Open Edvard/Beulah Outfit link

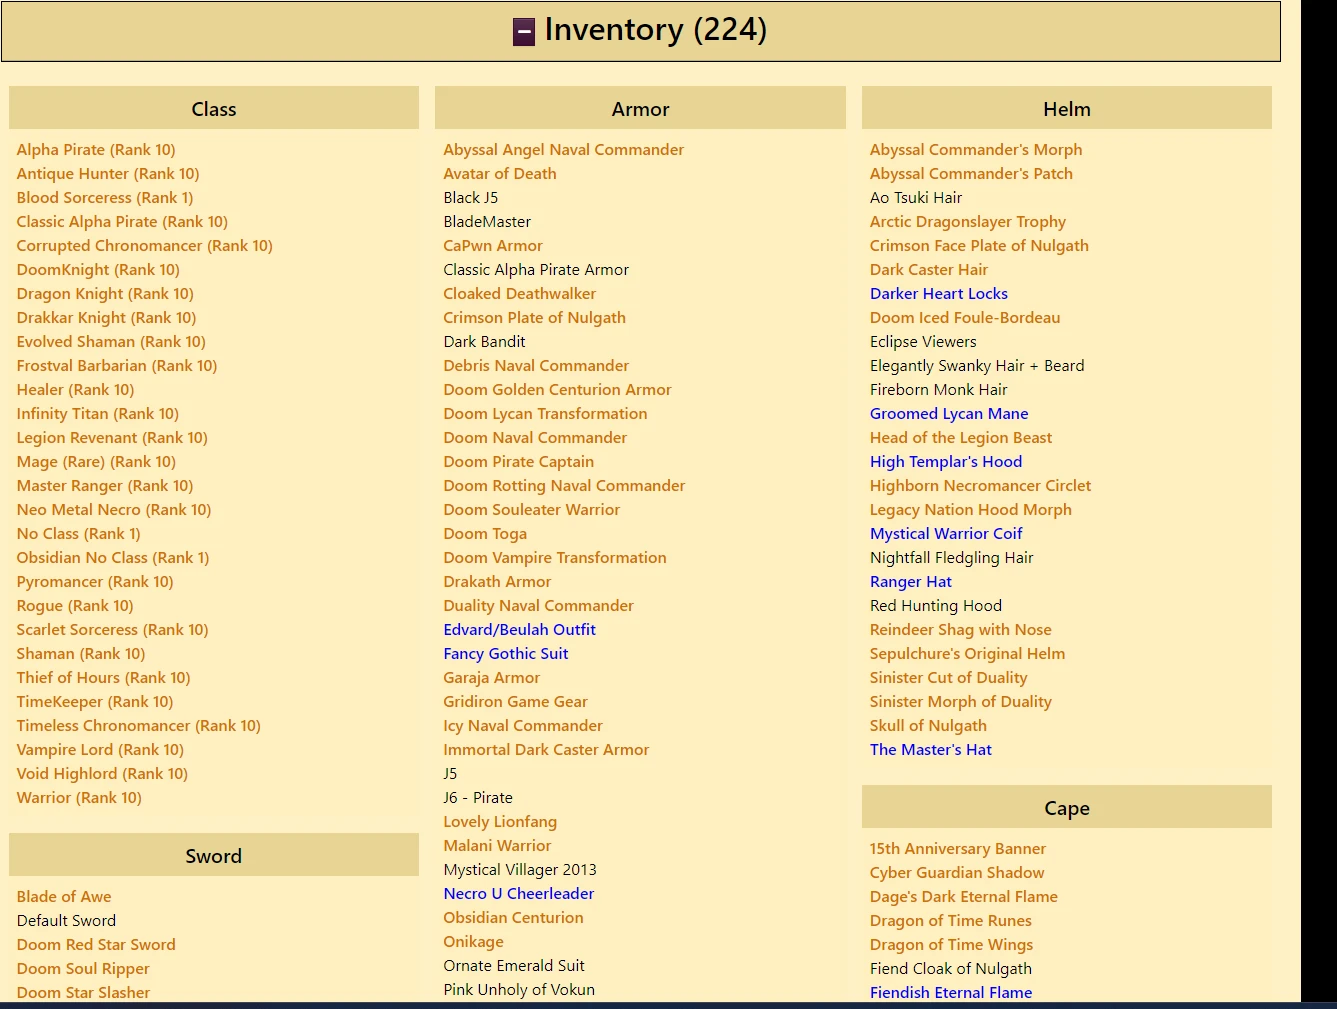(x=520, y=630)
